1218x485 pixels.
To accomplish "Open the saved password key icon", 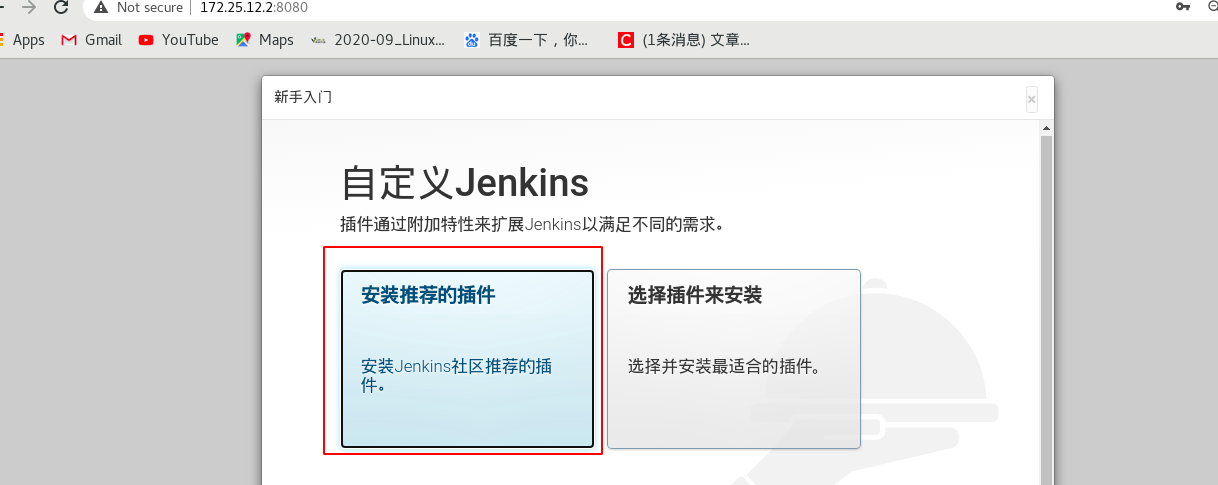I will pyautogui.click(x=1183, y=7).
